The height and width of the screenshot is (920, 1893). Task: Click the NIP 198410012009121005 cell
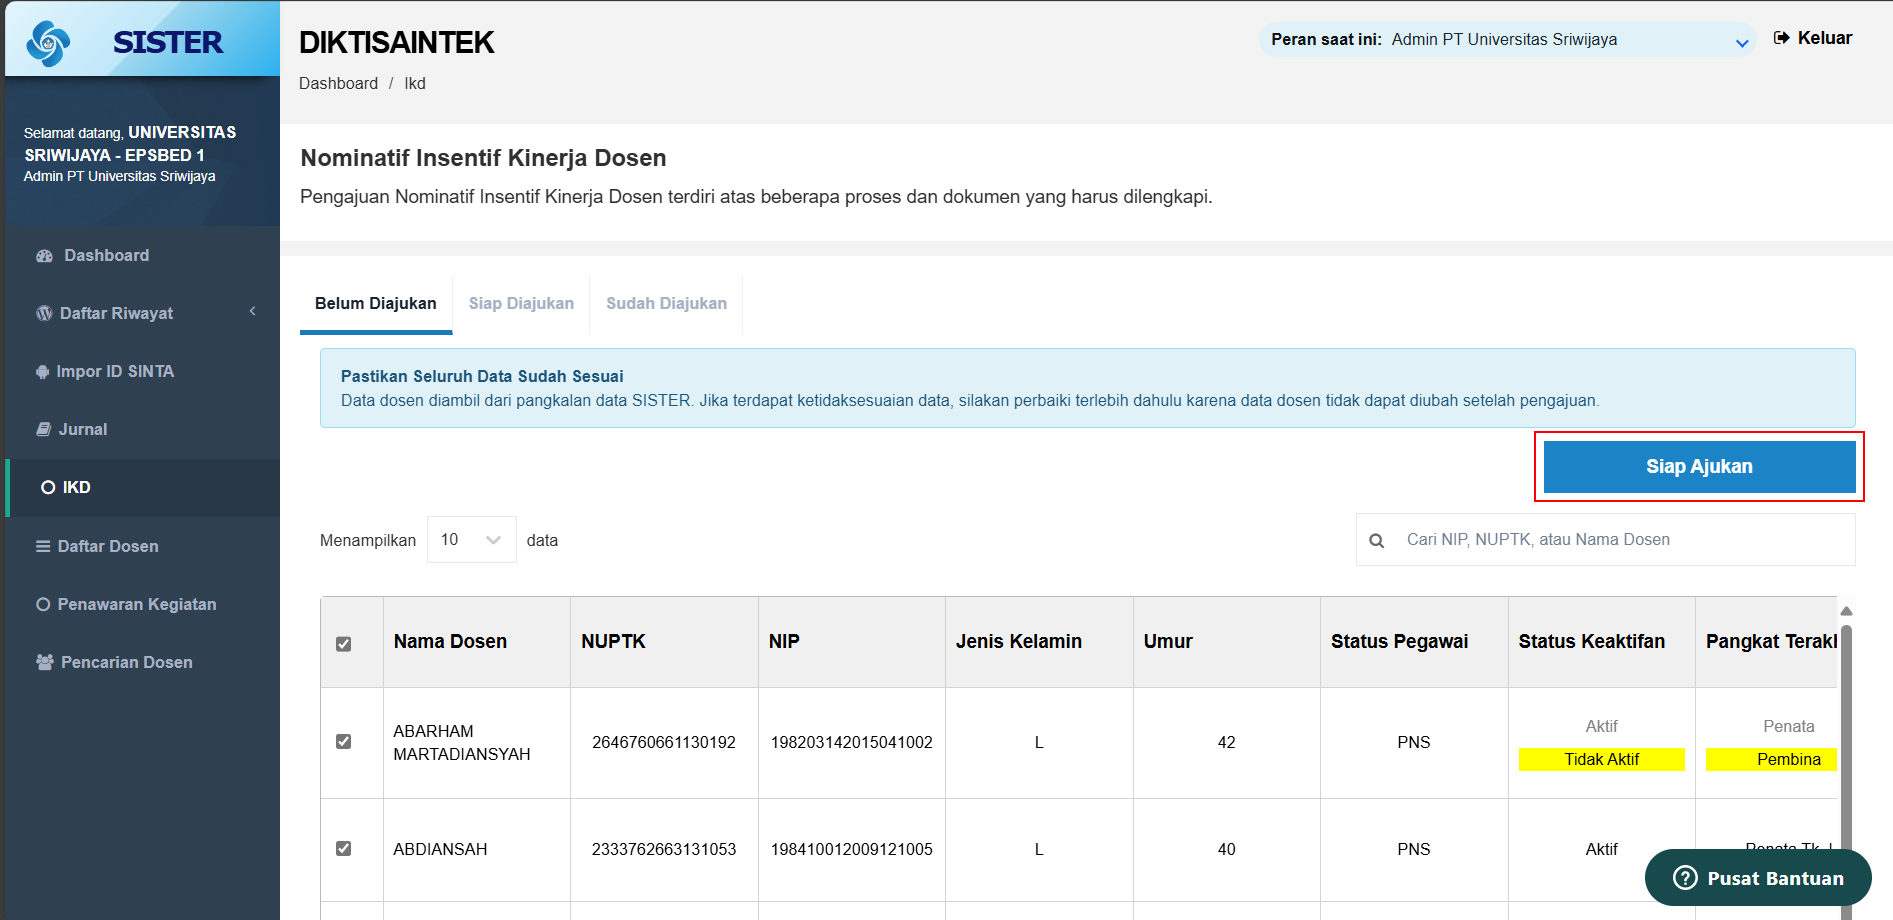point(851,850)
